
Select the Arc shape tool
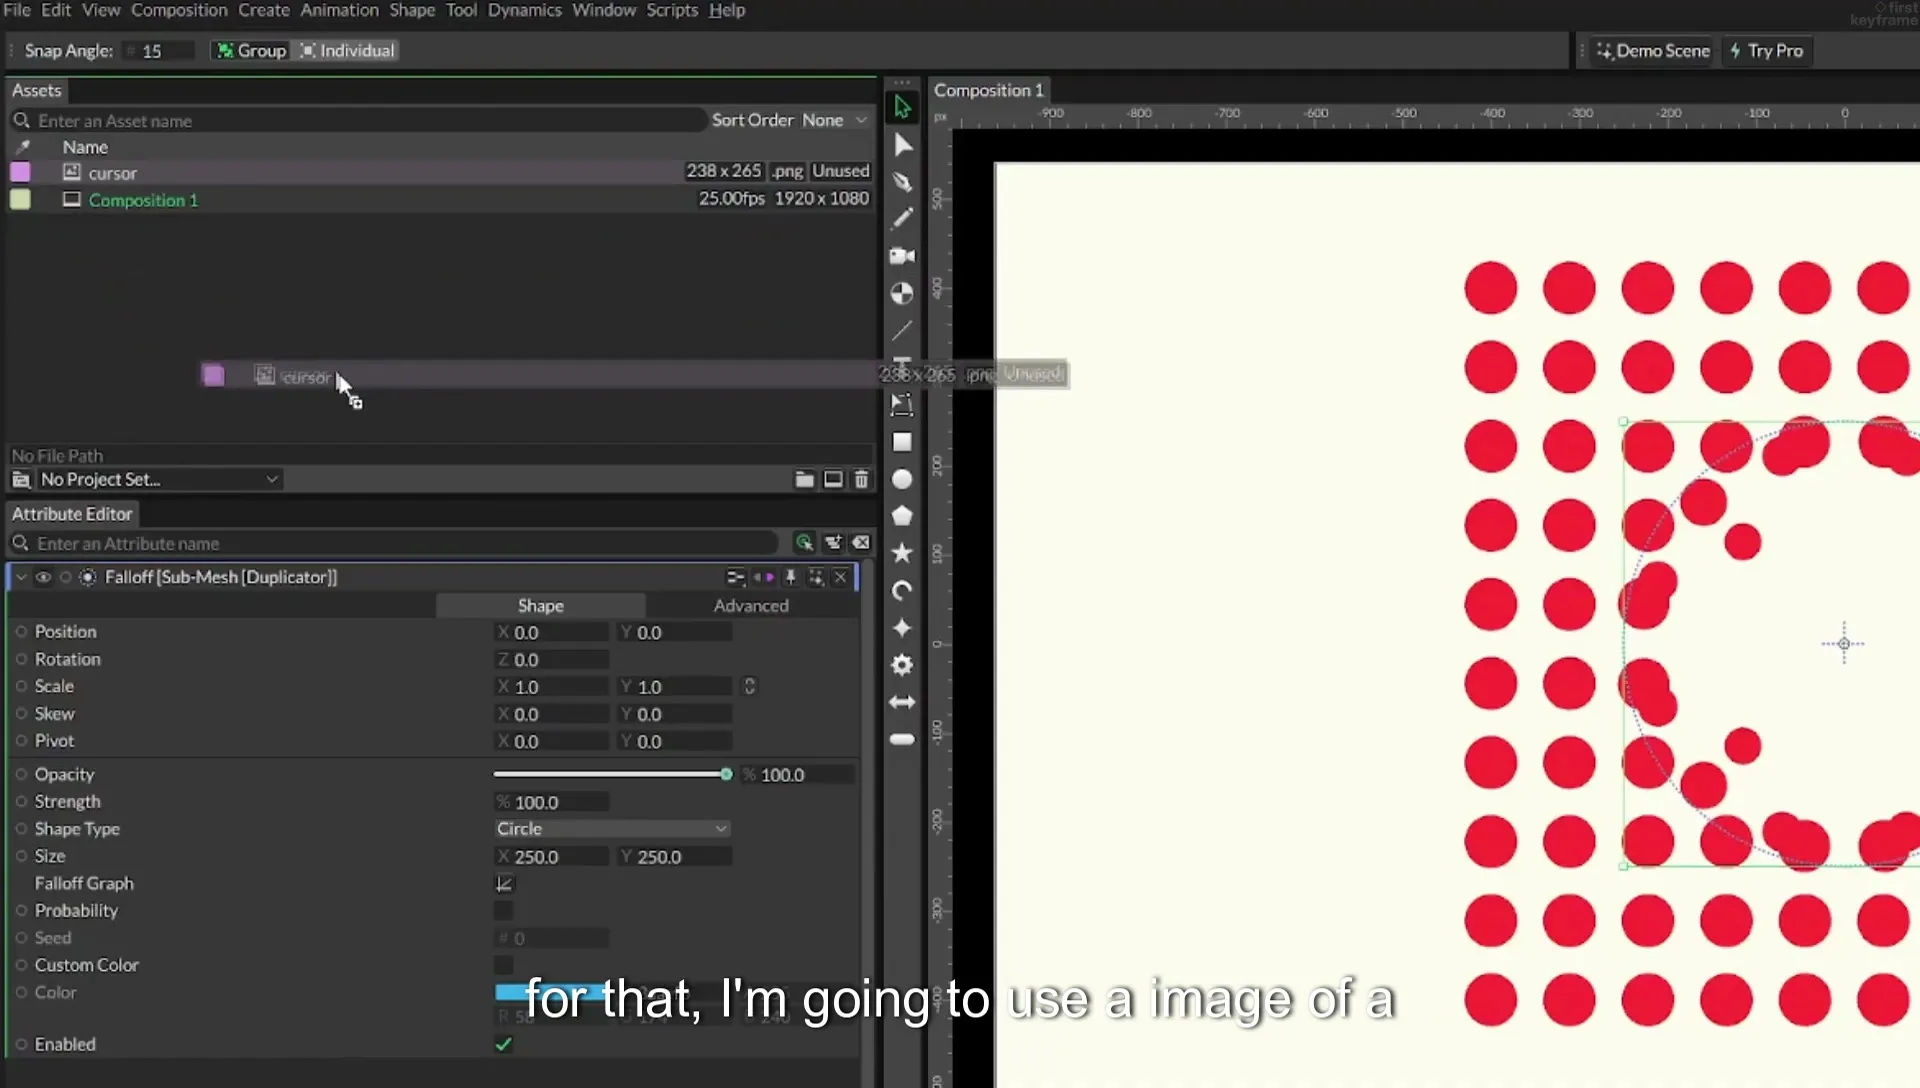[902, 591]
